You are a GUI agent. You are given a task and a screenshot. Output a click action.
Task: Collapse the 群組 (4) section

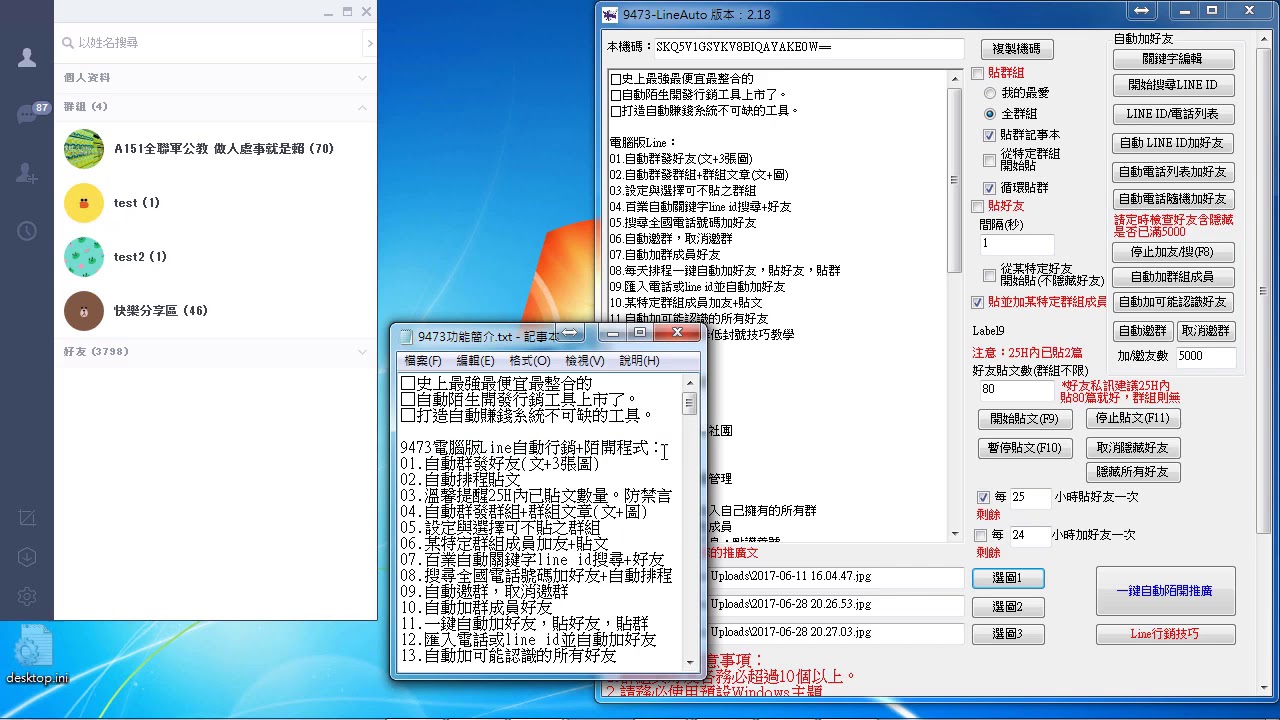363,107
